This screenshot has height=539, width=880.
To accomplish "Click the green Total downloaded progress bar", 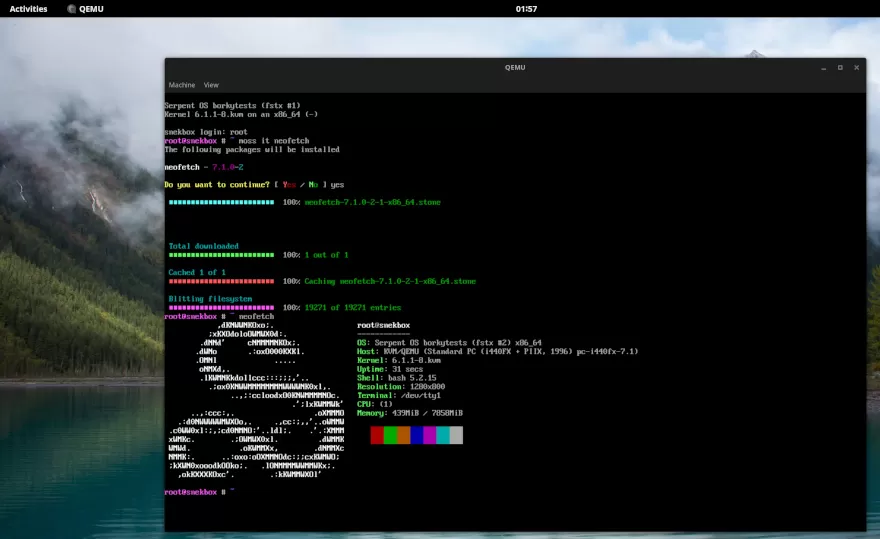I will click(221, 255).
